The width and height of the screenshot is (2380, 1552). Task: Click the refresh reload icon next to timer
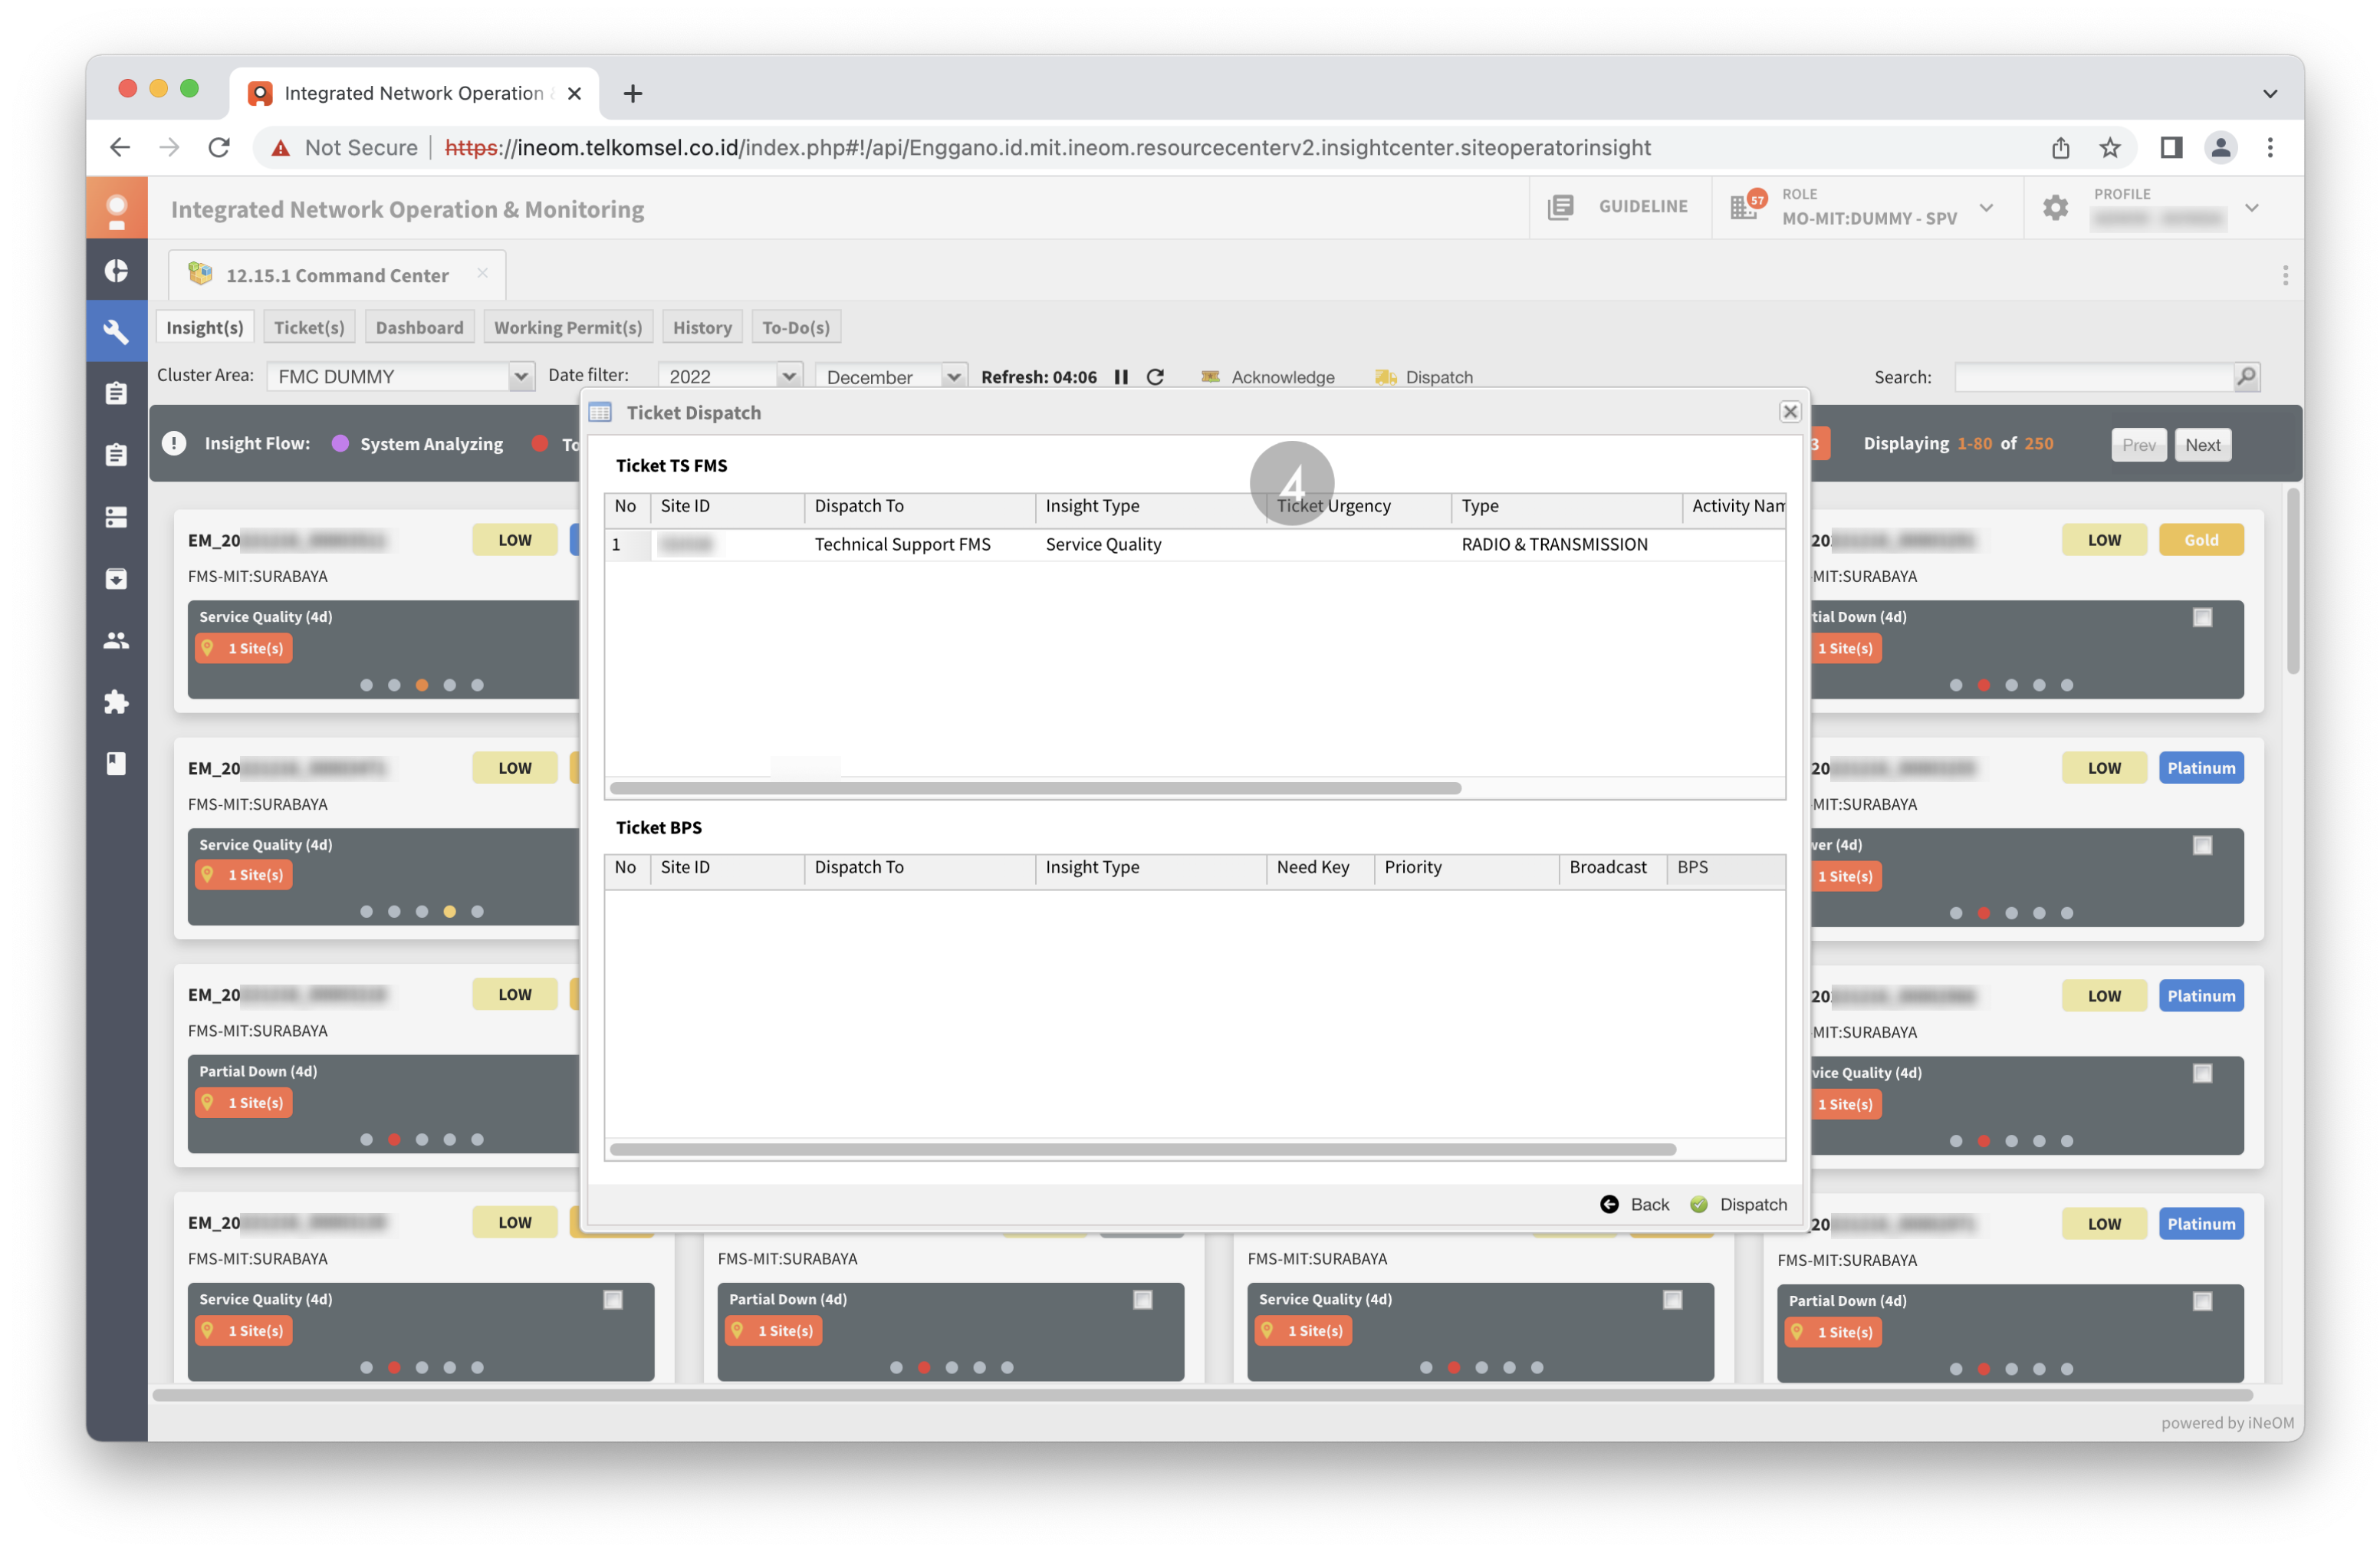(1155, 377)
